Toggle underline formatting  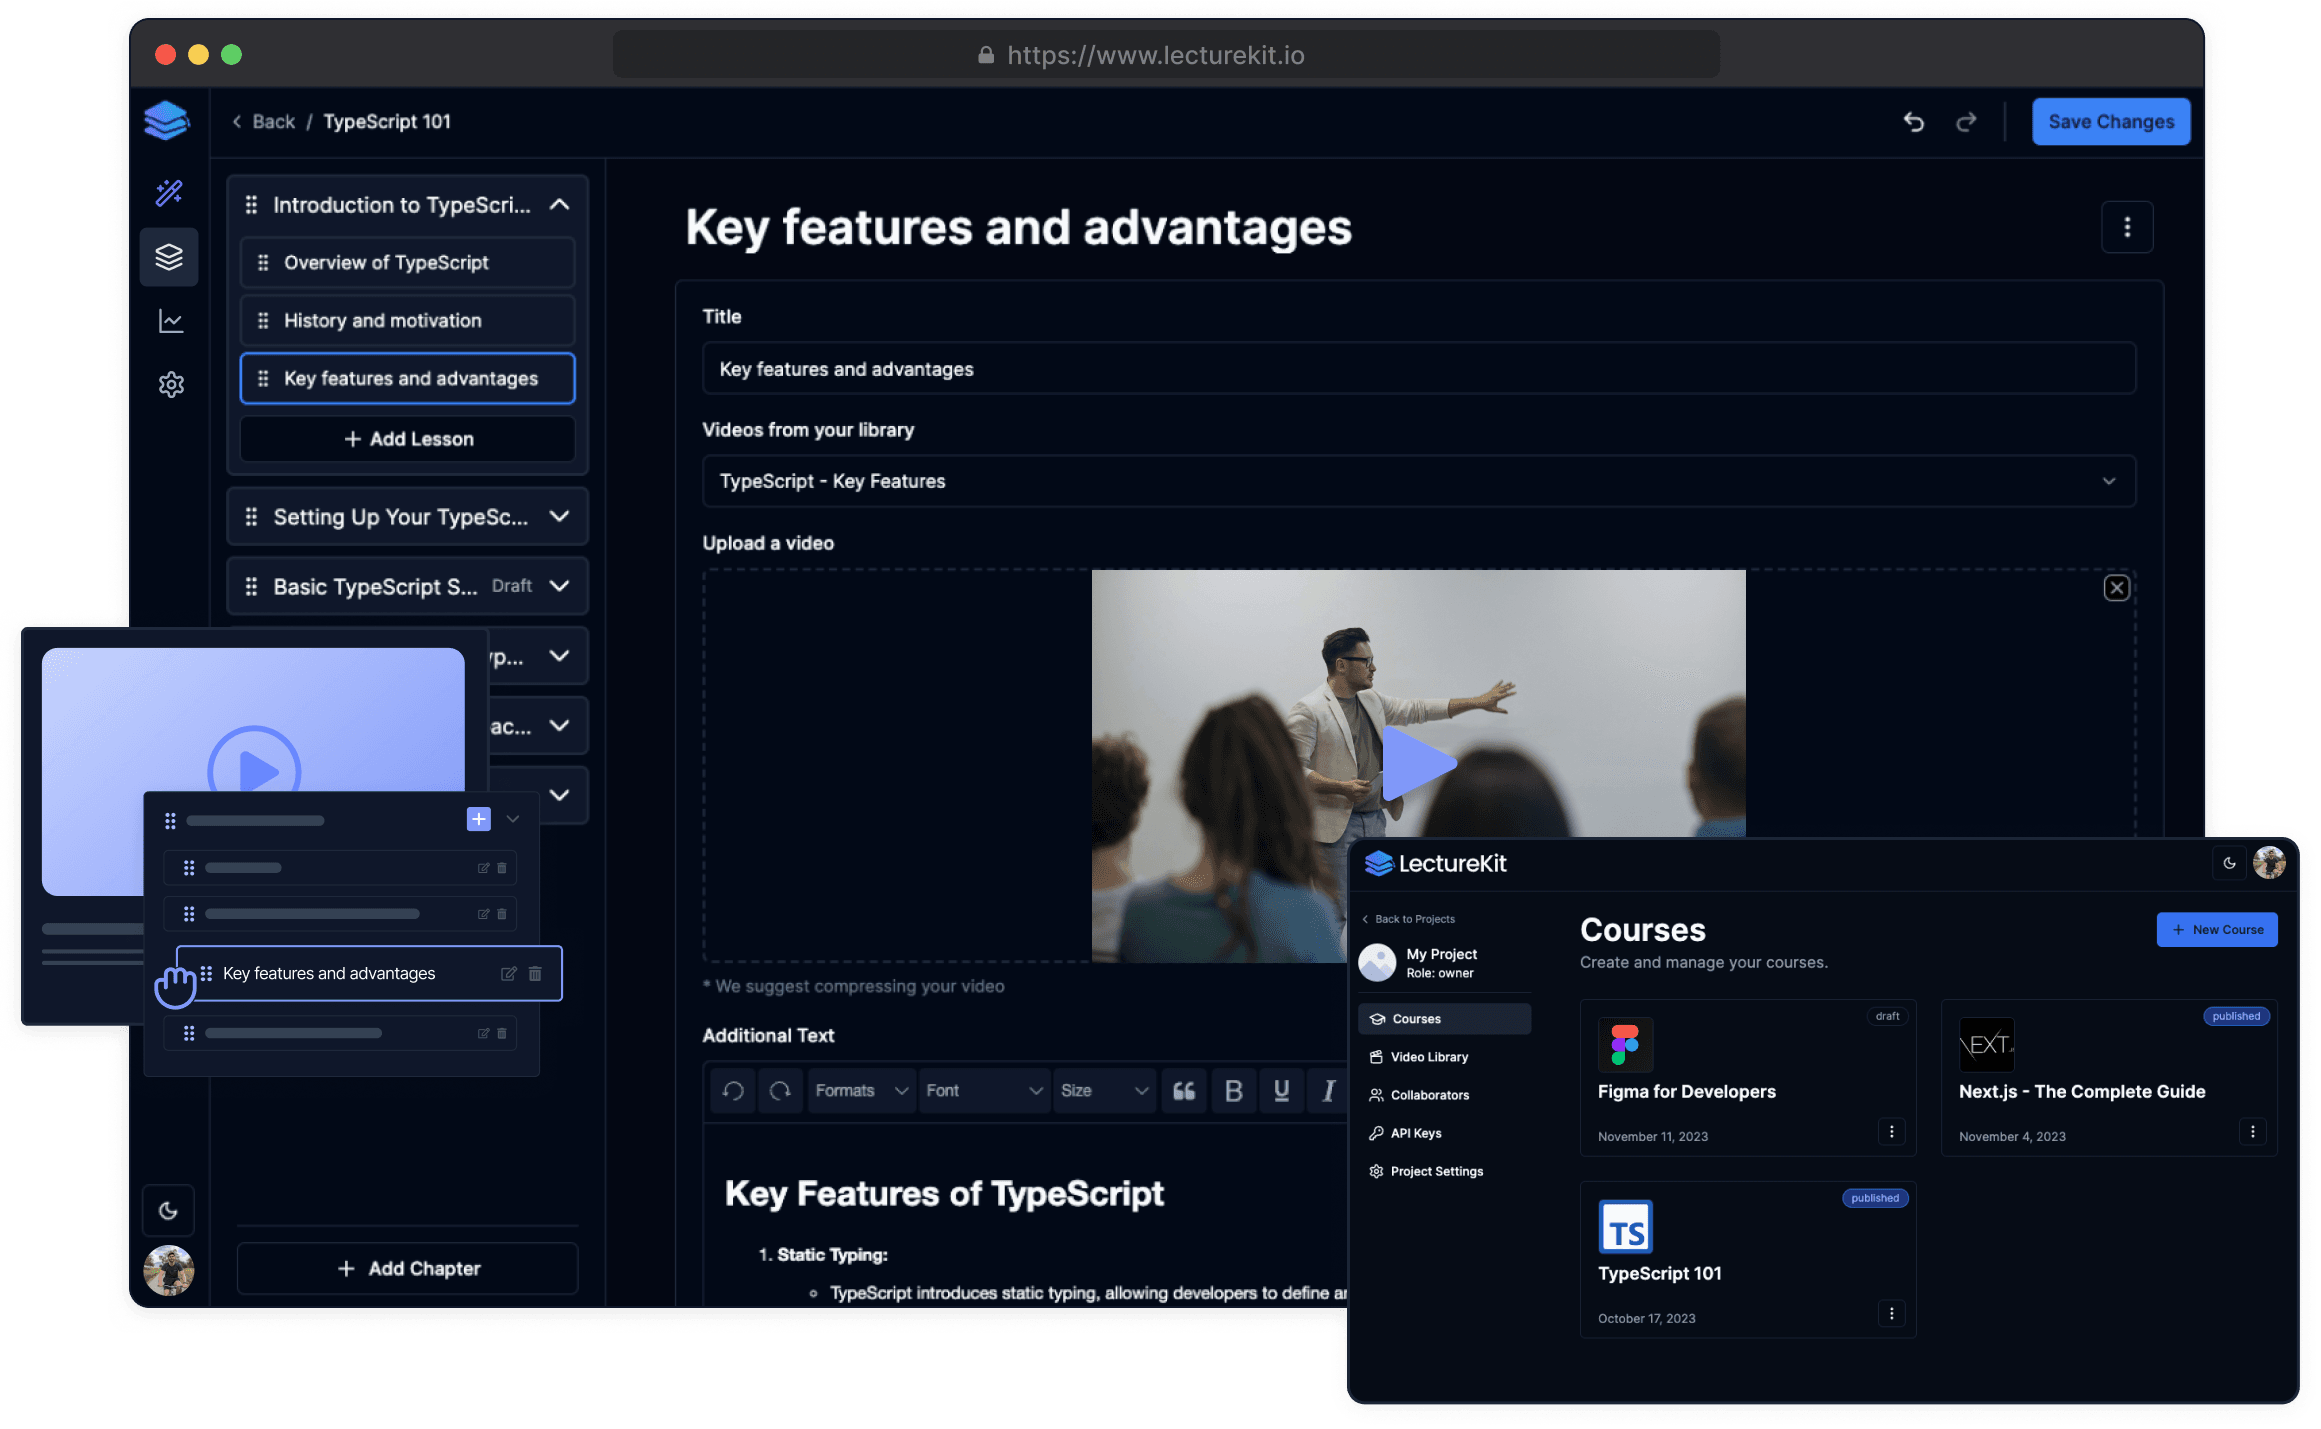coord(1282,1091)
